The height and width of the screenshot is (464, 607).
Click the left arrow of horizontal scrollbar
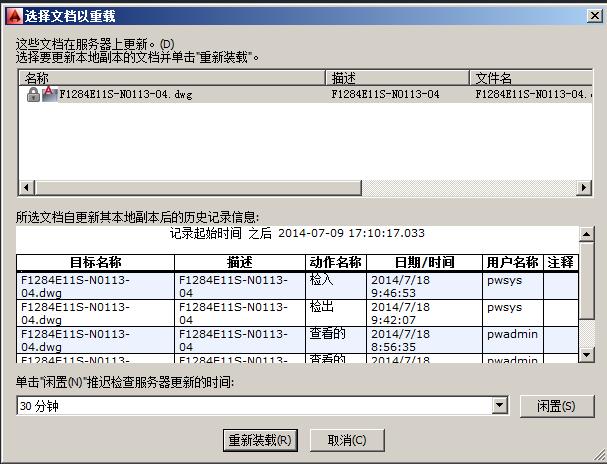point(26,188)
